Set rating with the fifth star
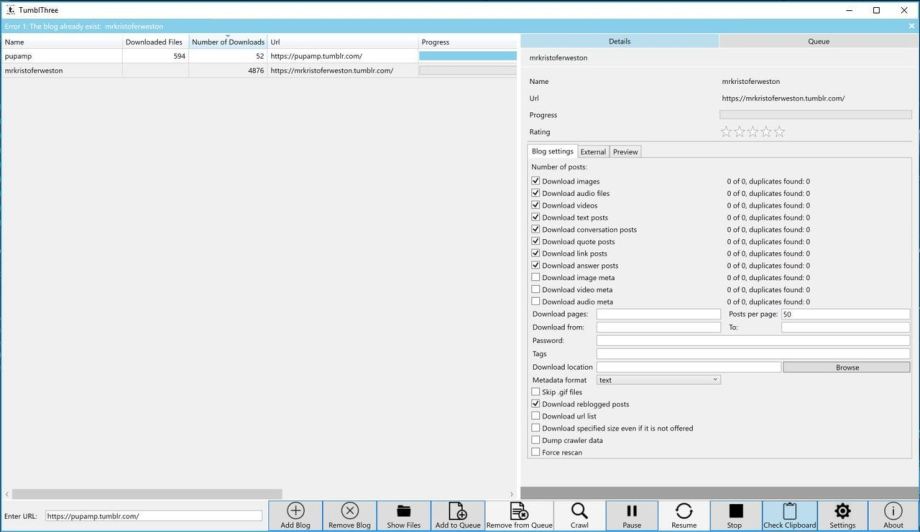Screen dimensions: 920x532 pyautogui.click(x=780, y=132)
